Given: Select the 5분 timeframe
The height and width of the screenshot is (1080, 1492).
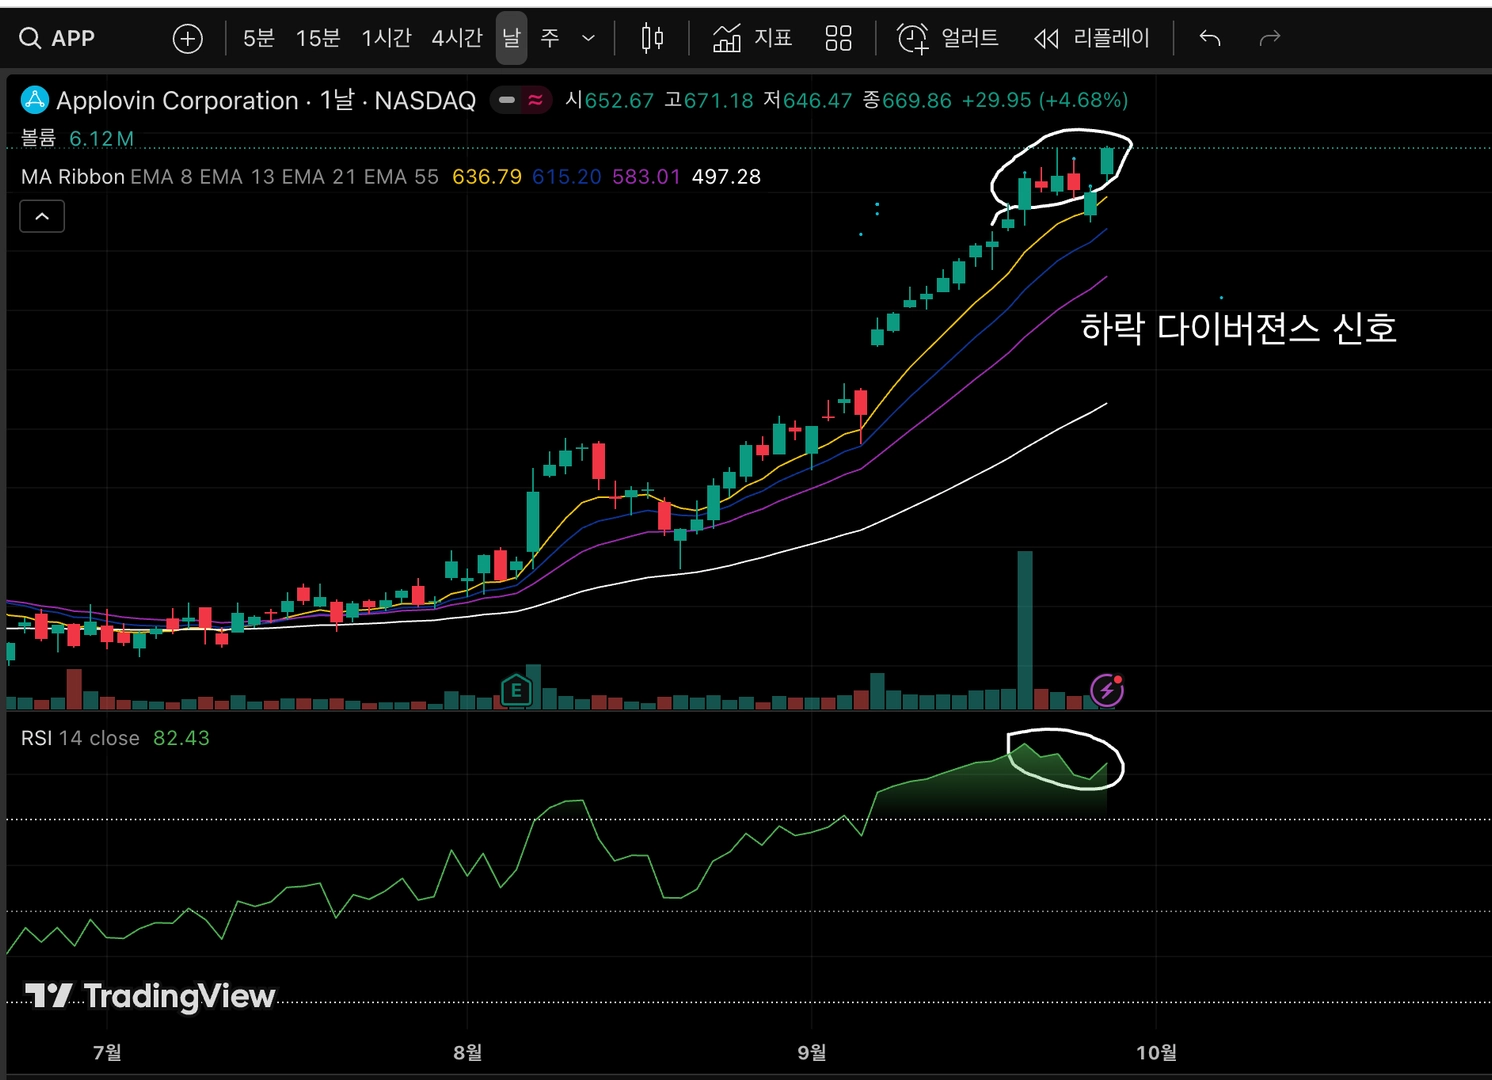Looking at the screenshot, I should coord(258,38).
